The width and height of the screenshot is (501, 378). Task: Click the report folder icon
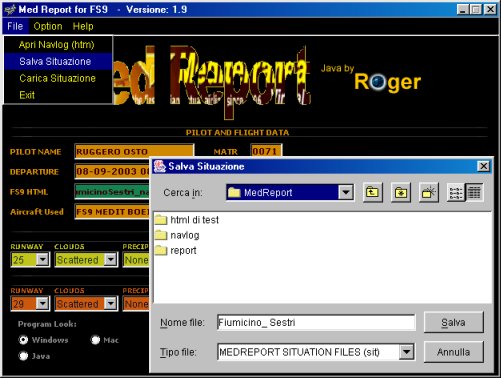pyautogui.click(x=161, y=250)
